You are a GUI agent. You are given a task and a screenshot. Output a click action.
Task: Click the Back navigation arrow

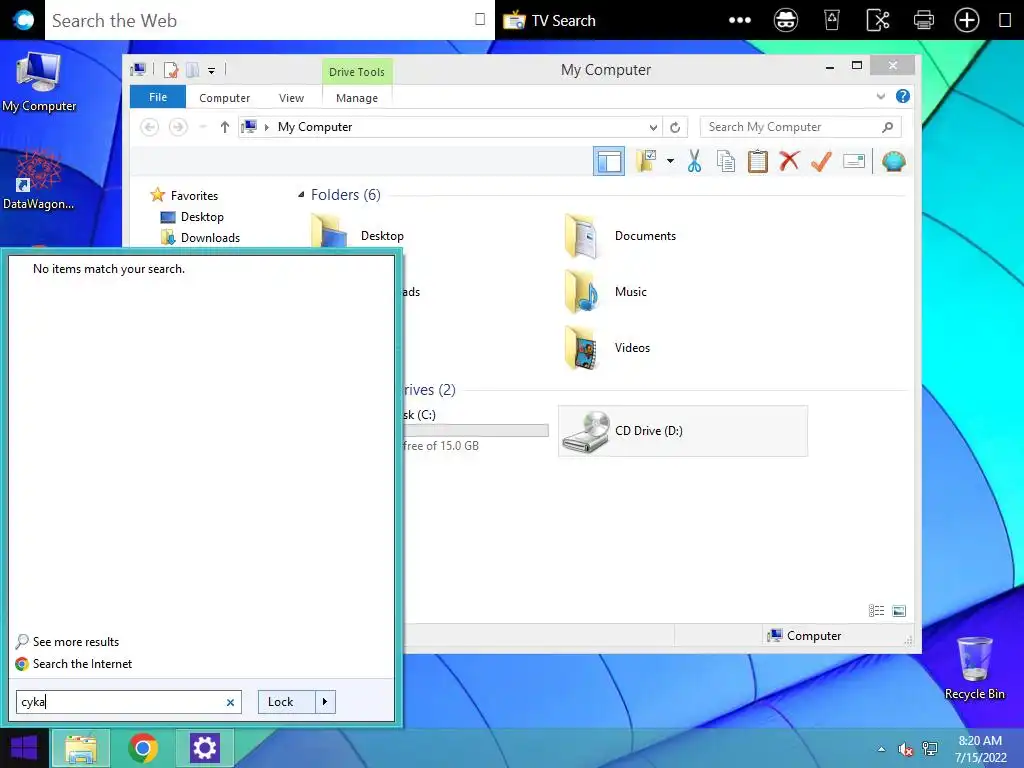(150, 127)
